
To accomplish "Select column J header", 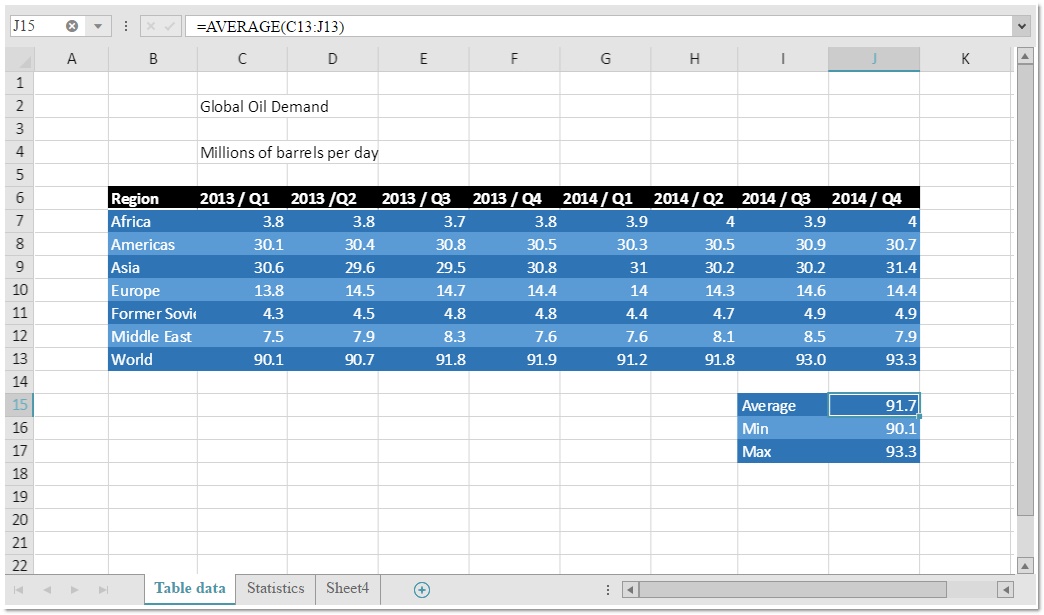I will (873, 59).
